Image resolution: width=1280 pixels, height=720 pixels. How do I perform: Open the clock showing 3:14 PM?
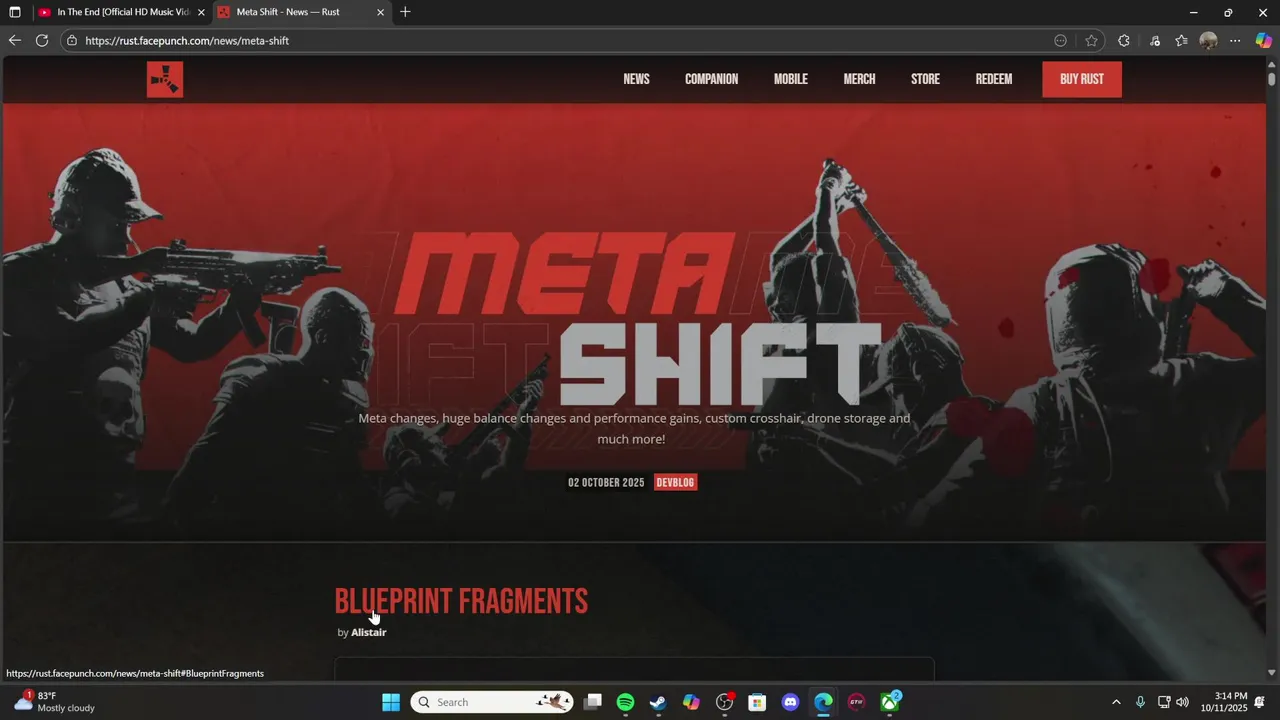1224,702
